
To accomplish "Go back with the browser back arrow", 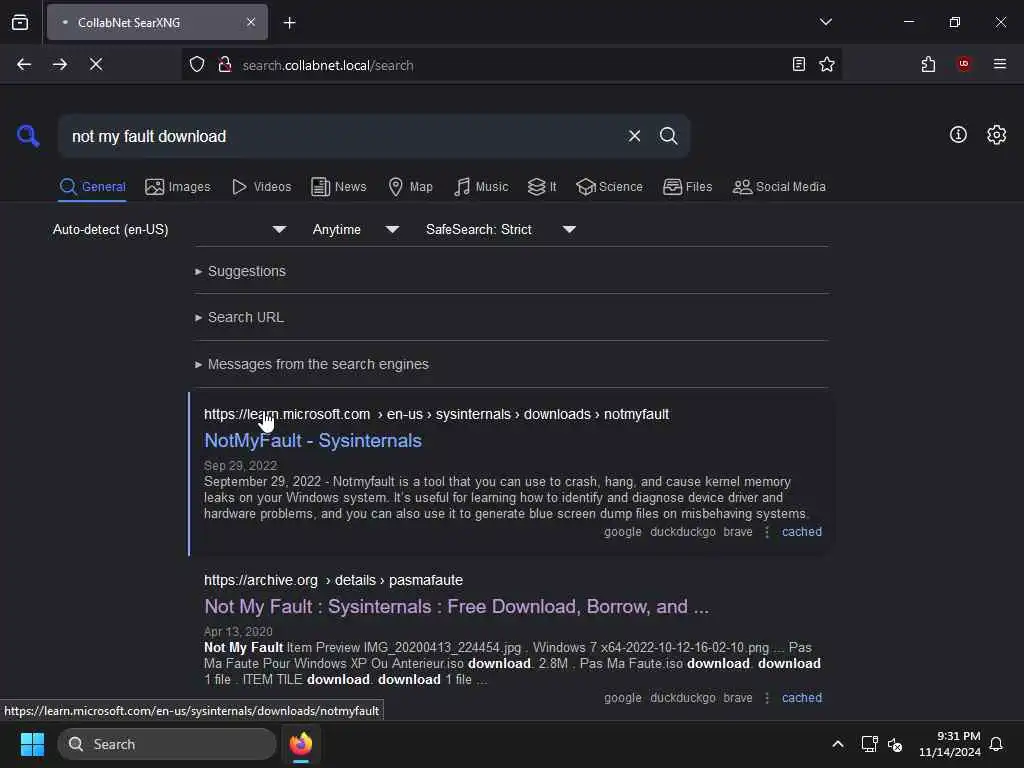I will [24, 64].
